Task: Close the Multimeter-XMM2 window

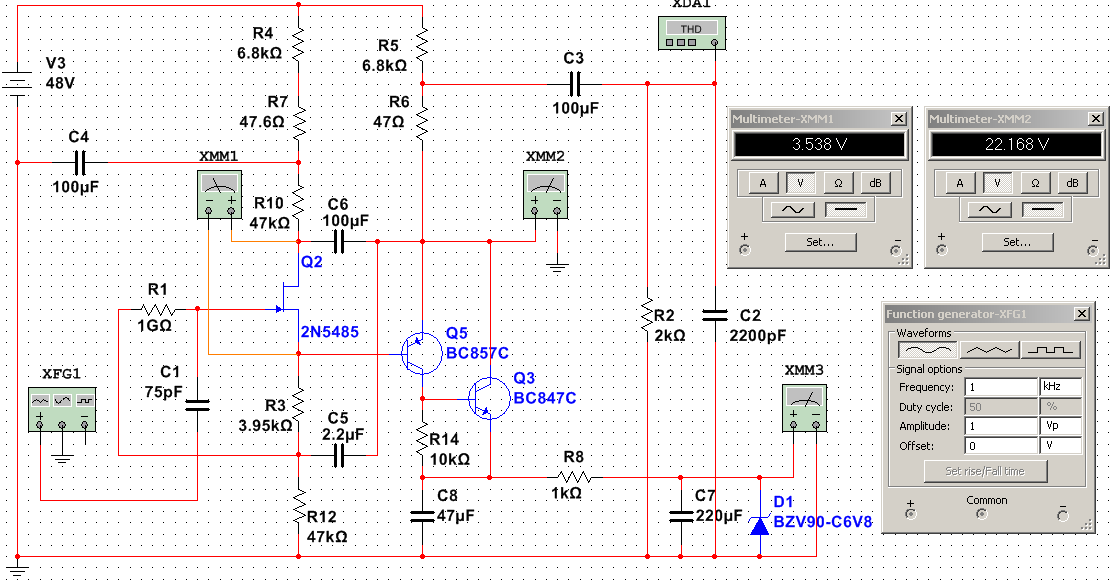Action: (x=1096, y=119)
